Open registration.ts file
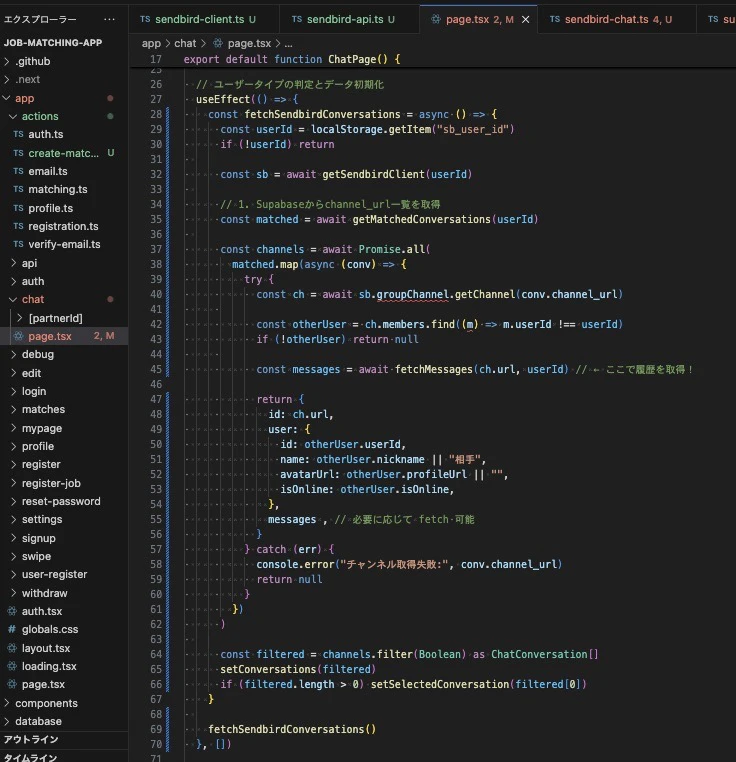This screenshot has height=762, width=736. tap(64, 226)
